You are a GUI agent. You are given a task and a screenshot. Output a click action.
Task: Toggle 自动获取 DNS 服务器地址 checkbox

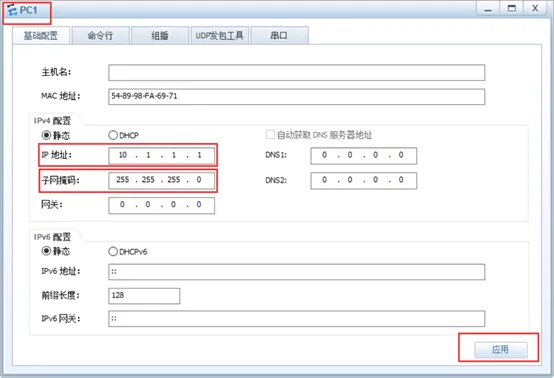click(x=270, y=135)
